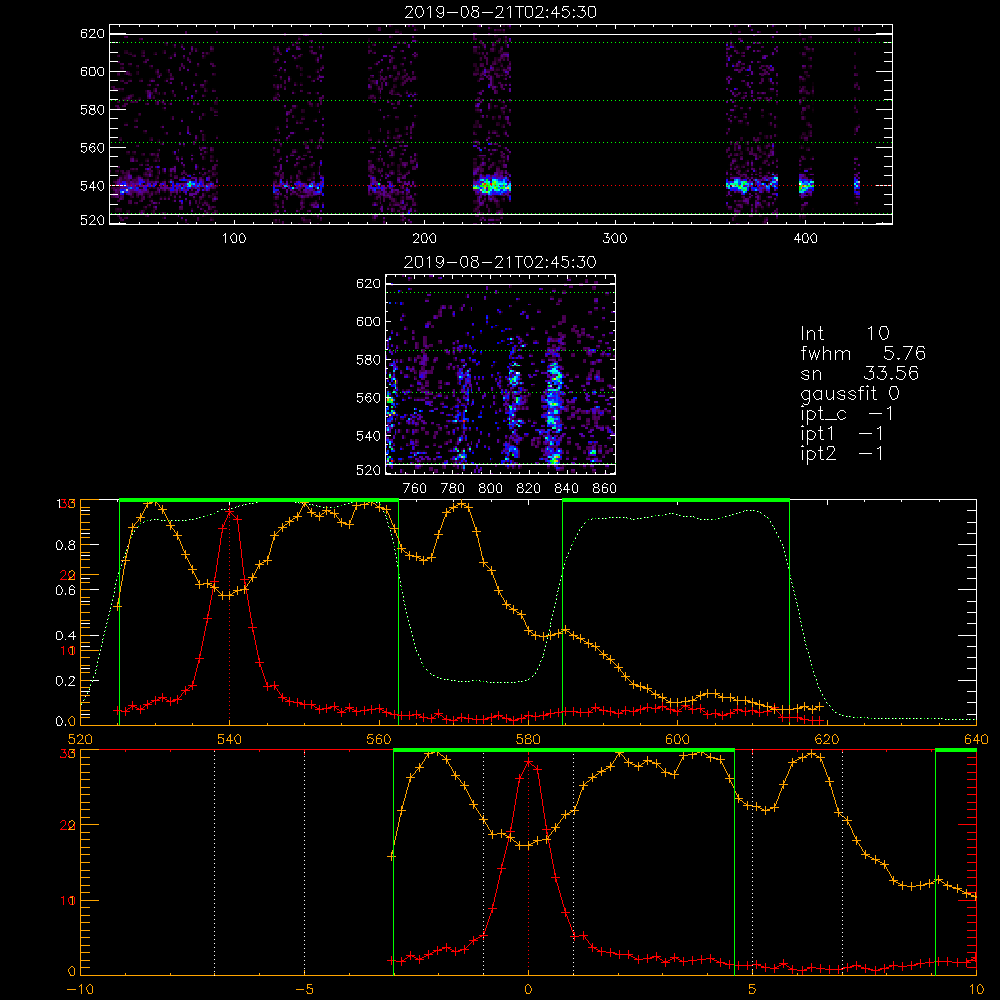This screenshot has width=1000, height=1000.
Task: Click the 860 x-axis label of middle spectrogram
Action: tap(605, 489)
